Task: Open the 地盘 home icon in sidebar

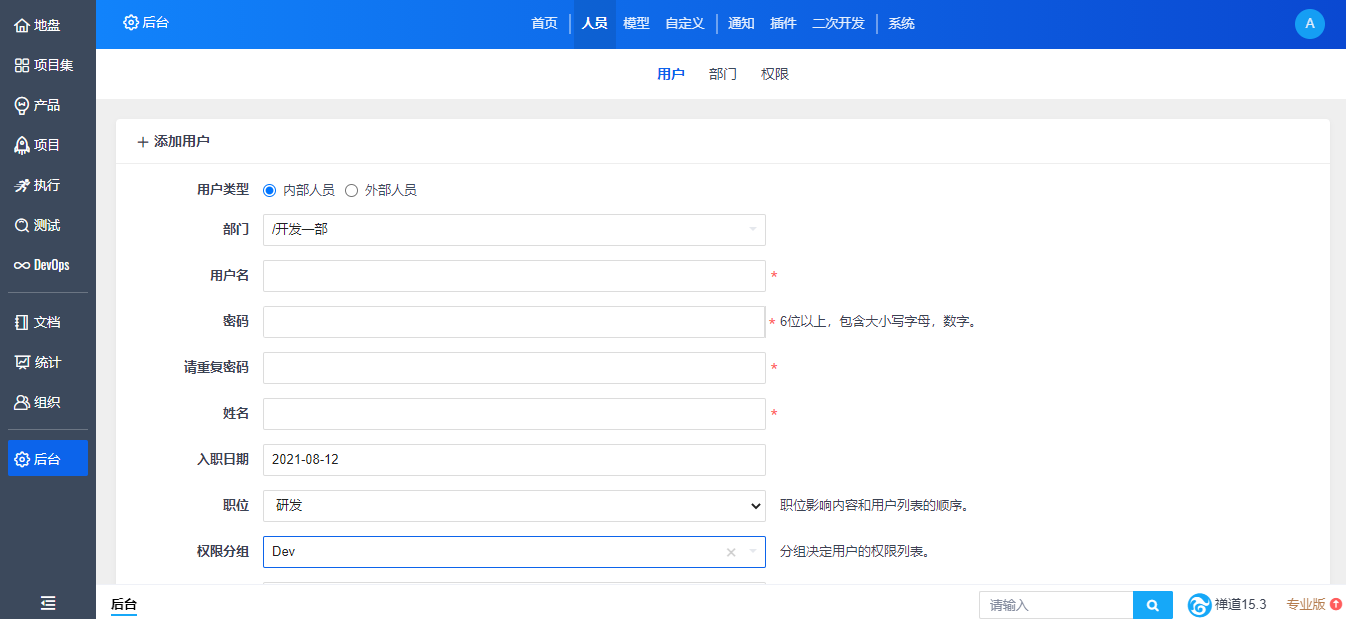Action: (x=22, y=25)
